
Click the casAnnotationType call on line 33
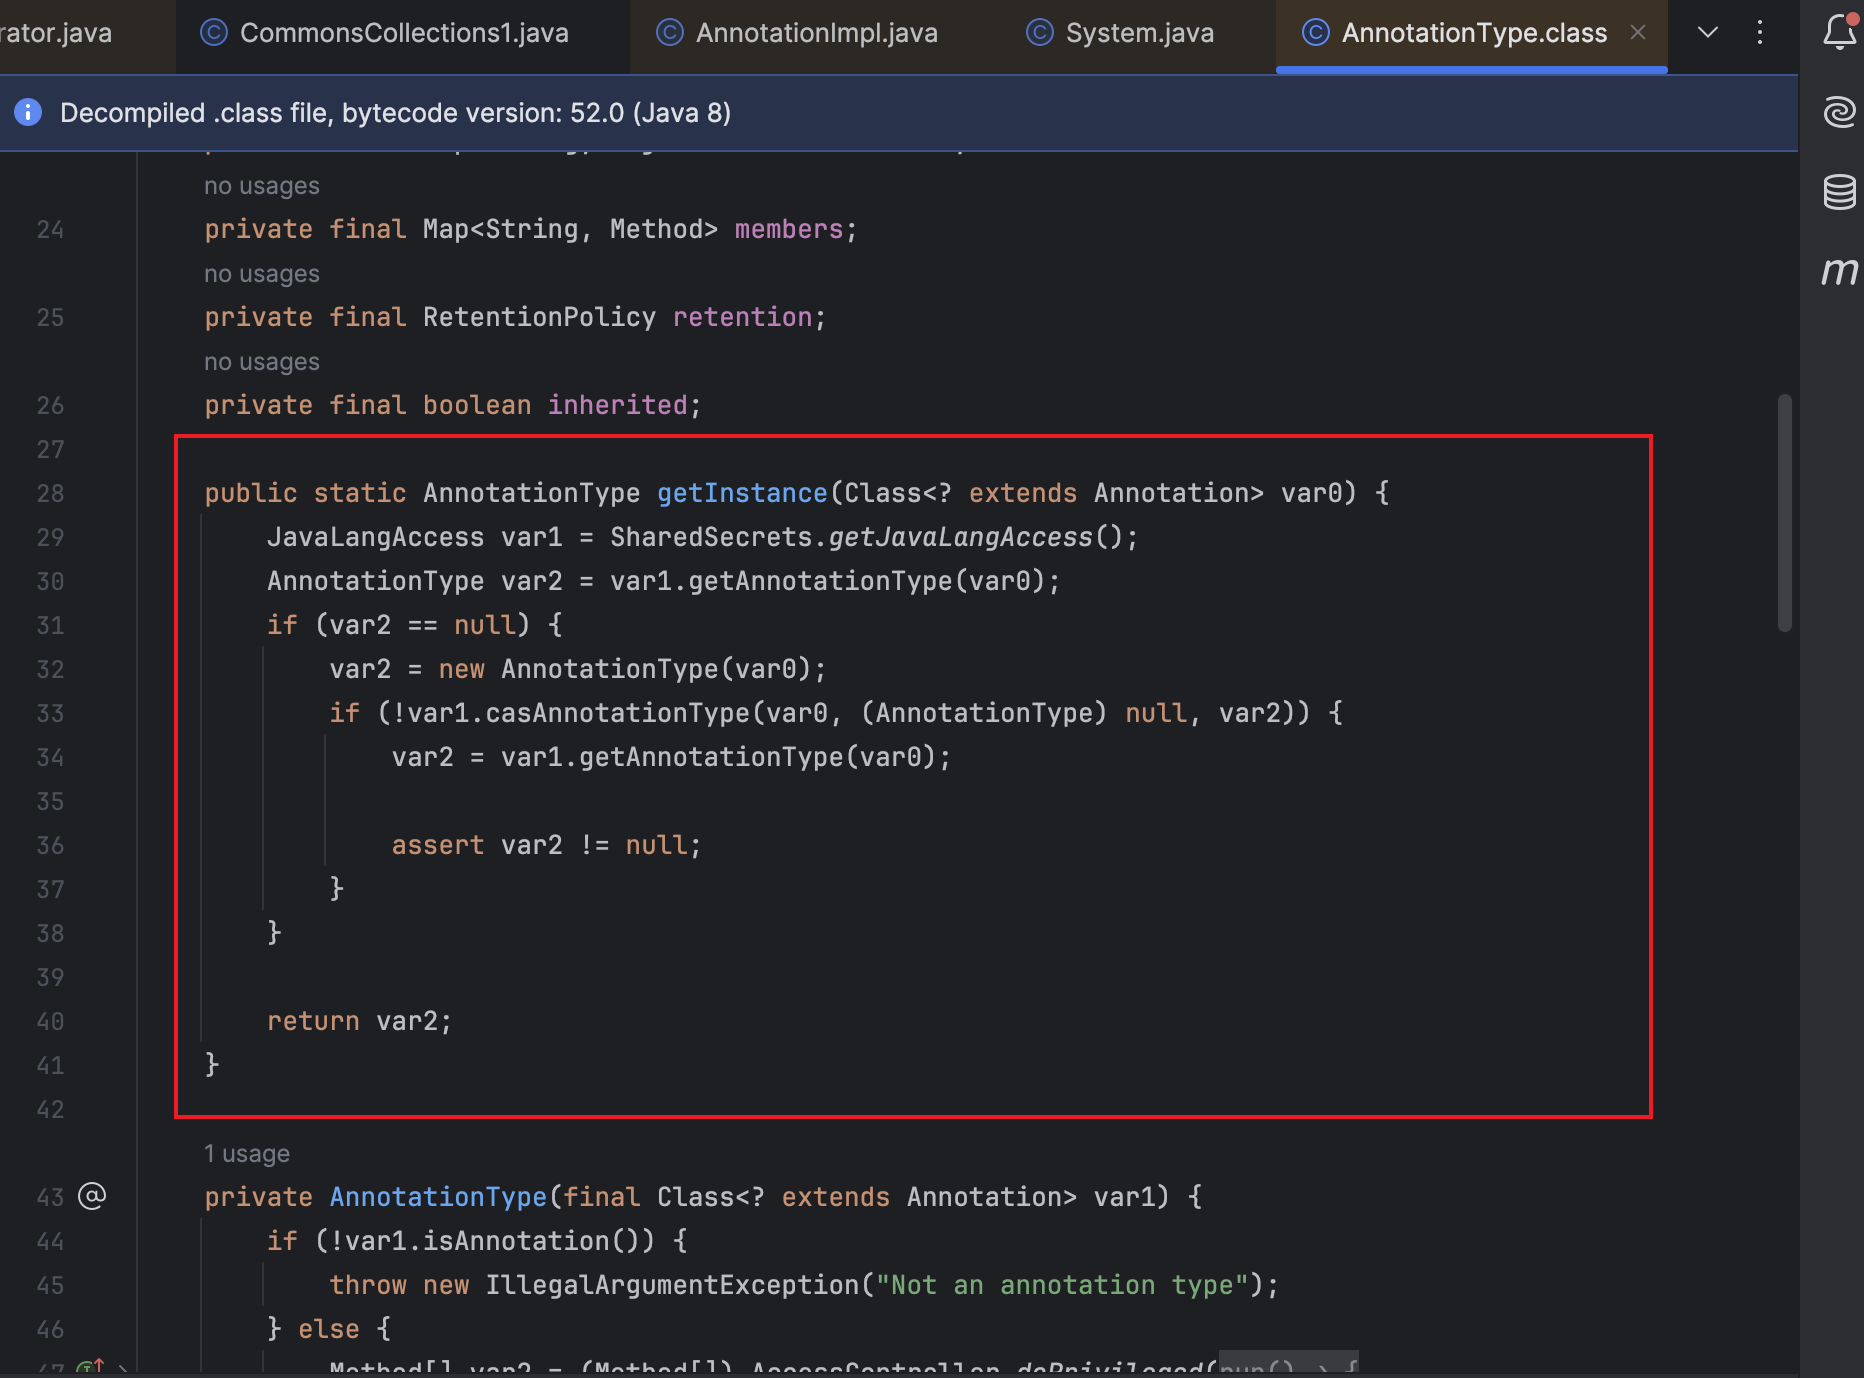point(617,713)
